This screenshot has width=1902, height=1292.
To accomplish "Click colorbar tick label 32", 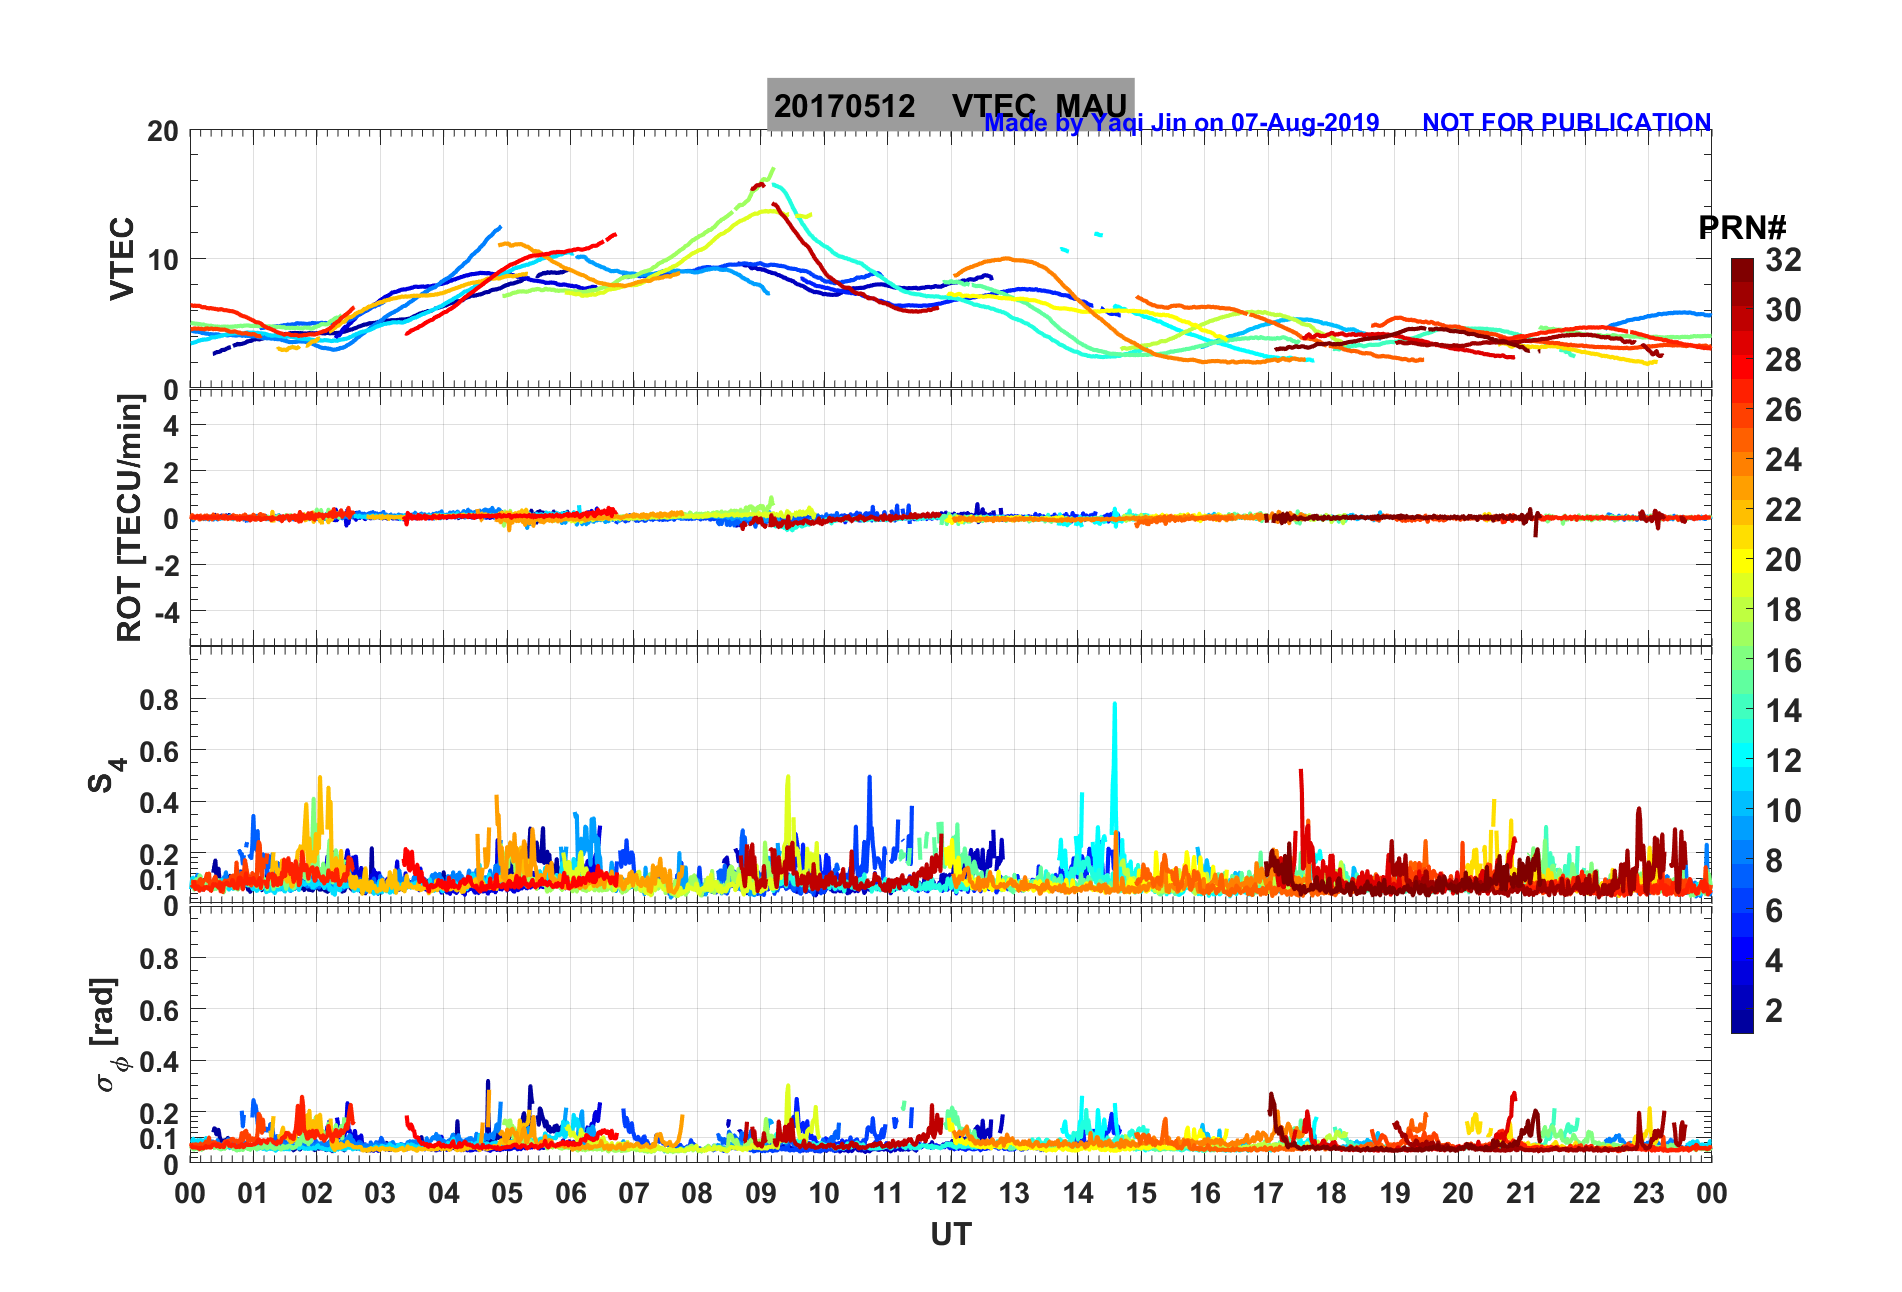I will click(x=1783, y=260).
